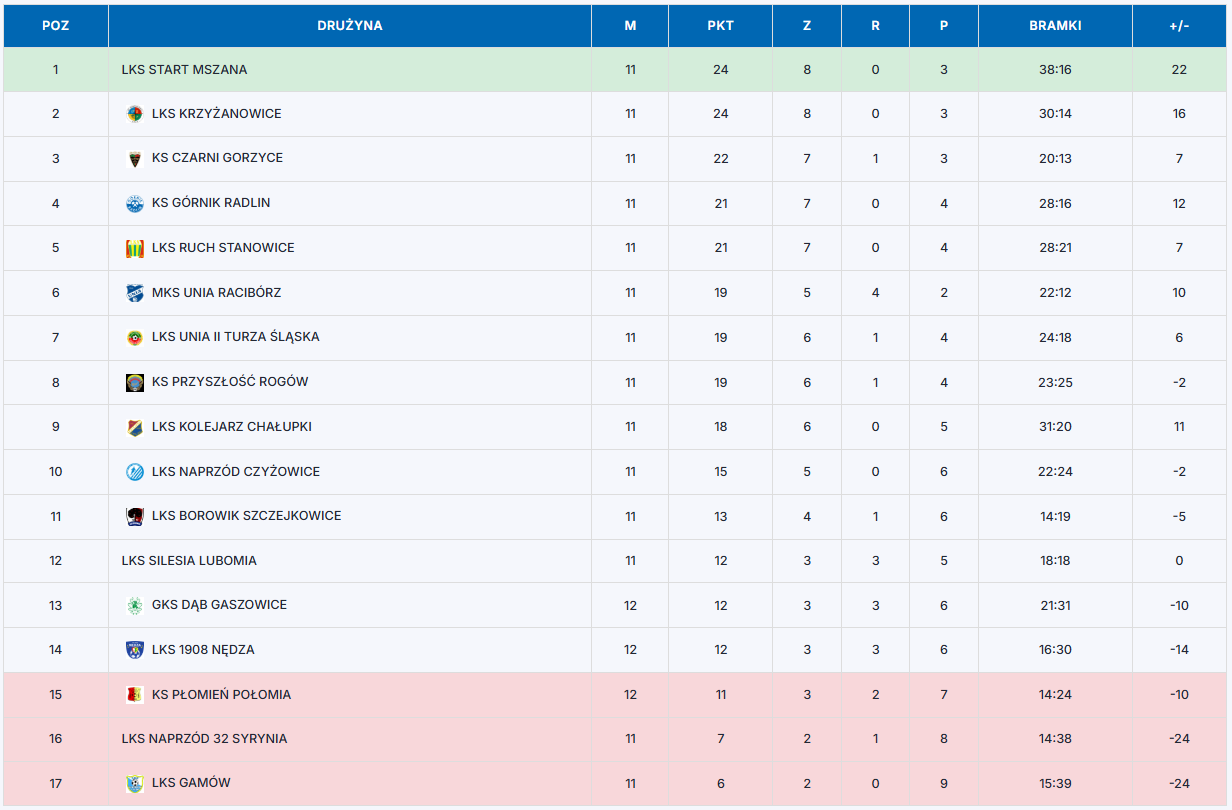Open the LKS Start Mszana team link
The height and width of the screenshot is (810, 1232).
(184, 70)
